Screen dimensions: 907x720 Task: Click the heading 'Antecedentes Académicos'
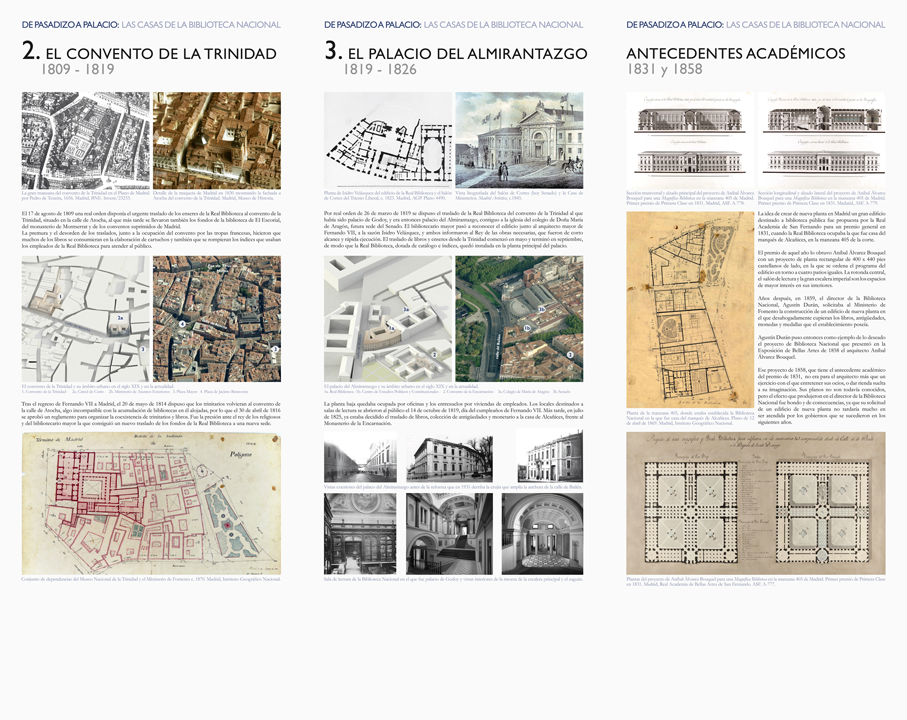point(735,53)
